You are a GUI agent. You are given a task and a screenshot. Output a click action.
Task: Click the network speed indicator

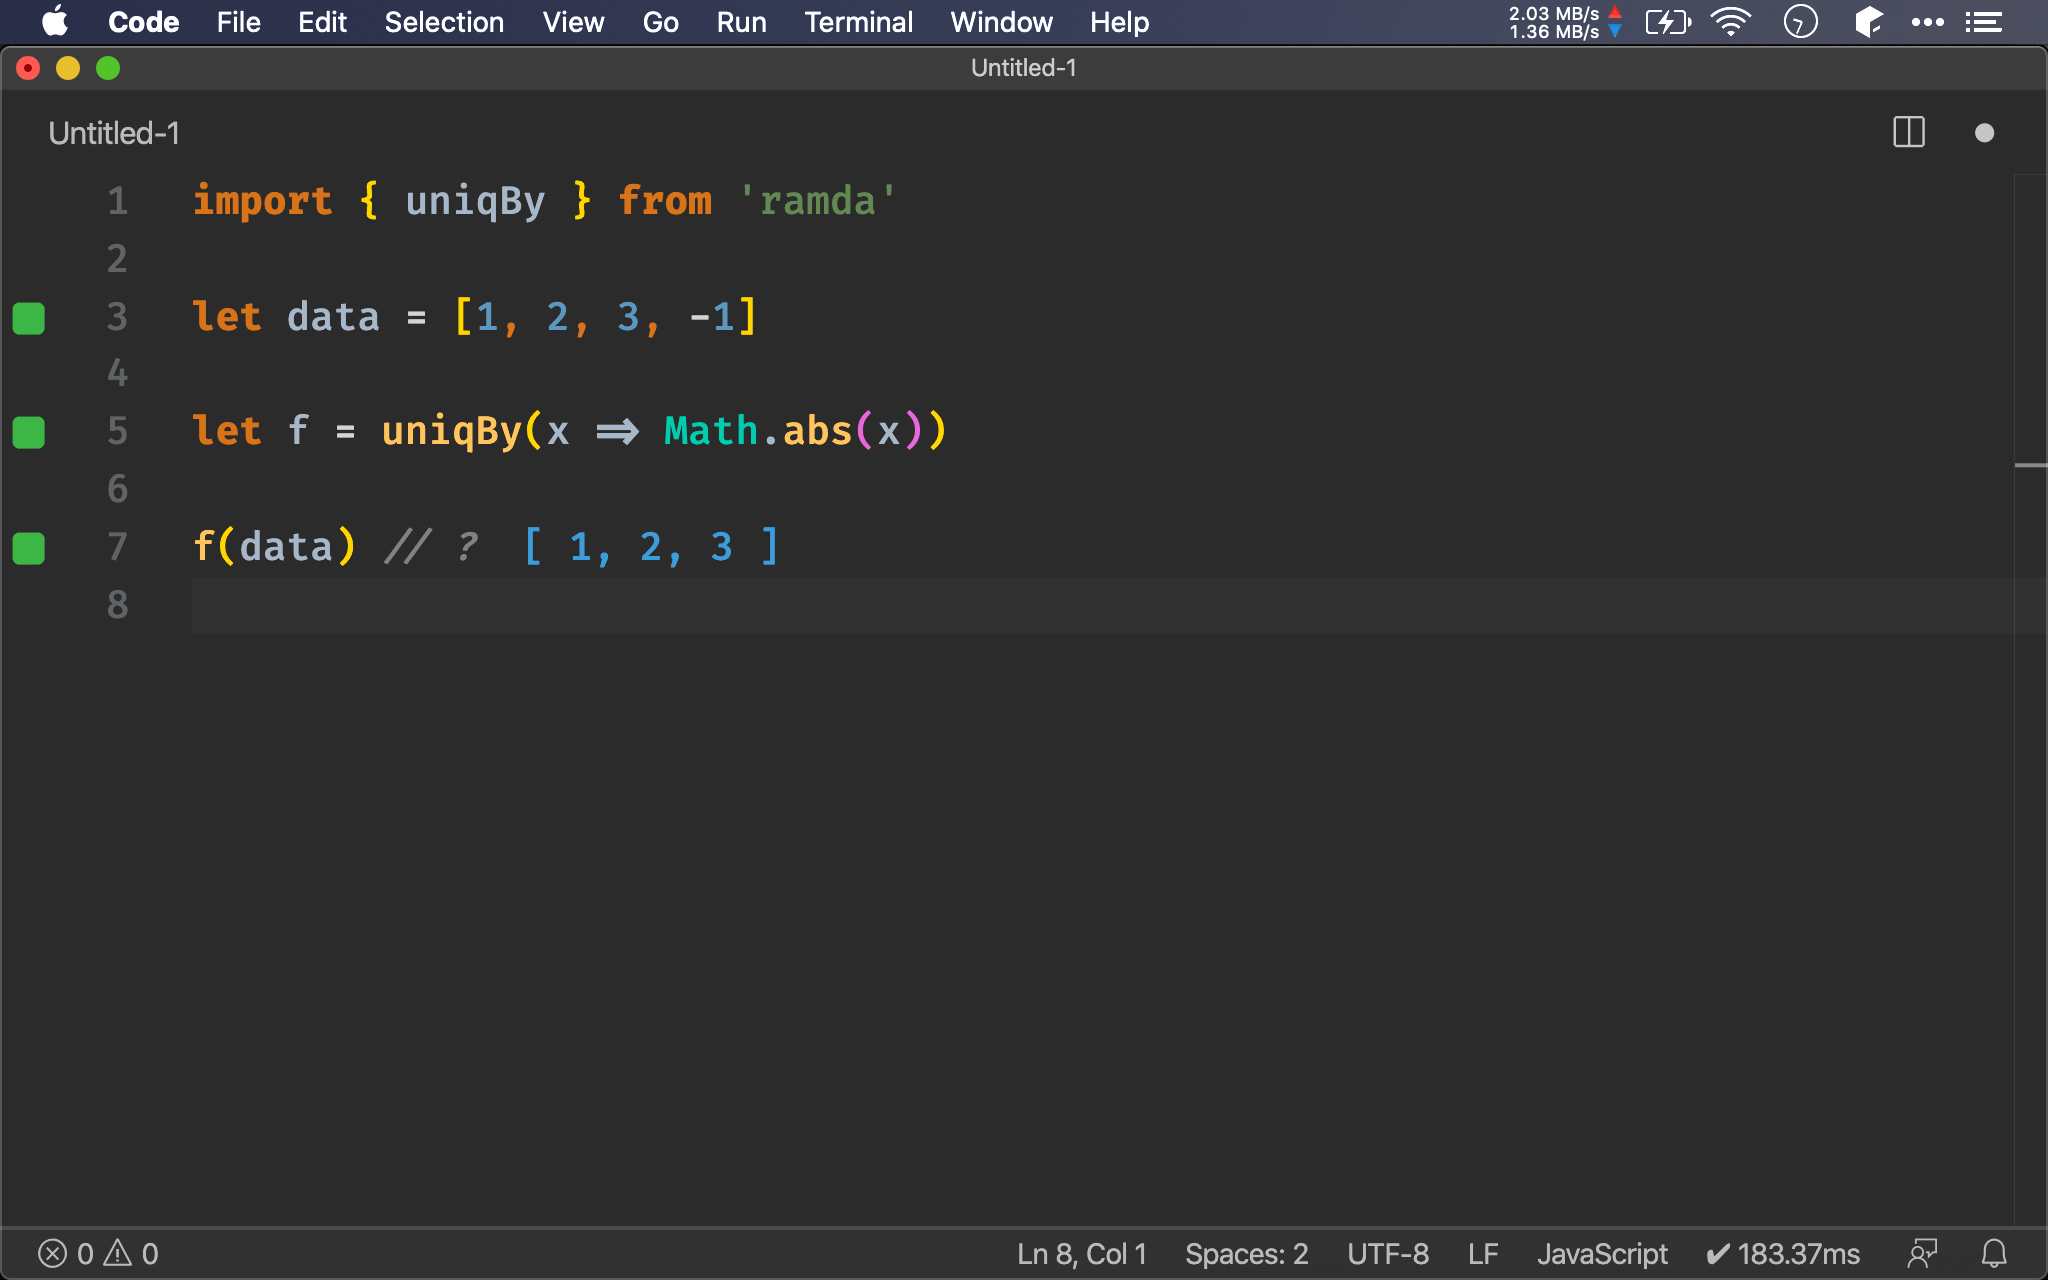(x=1565, y=22)
